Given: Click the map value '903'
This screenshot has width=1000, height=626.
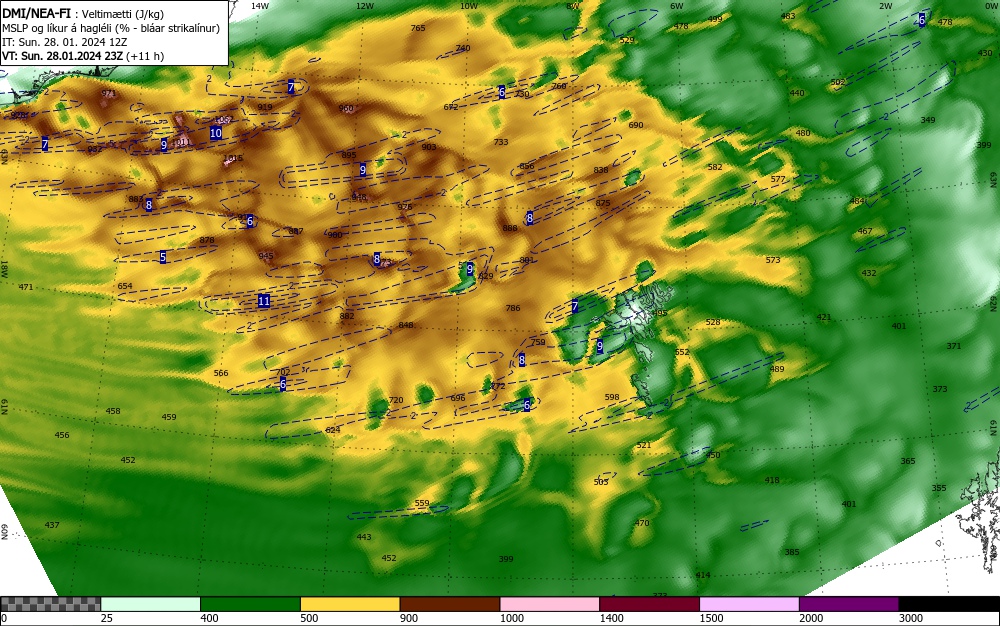Looking at the screenshot, I should click(x=429, y=147).
